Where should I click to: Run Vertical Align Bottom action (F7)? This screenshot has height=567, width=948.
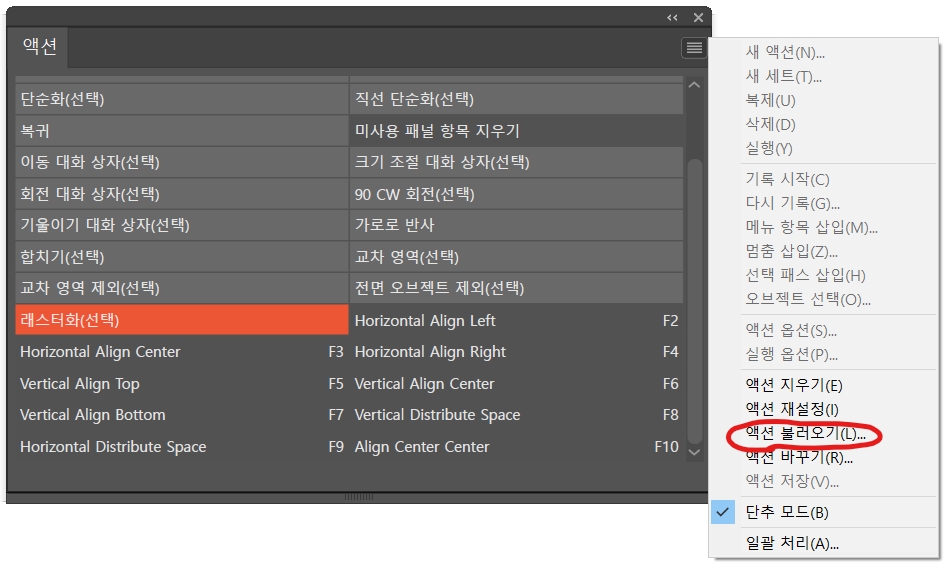pyautogui.click(x=181, y=415)
